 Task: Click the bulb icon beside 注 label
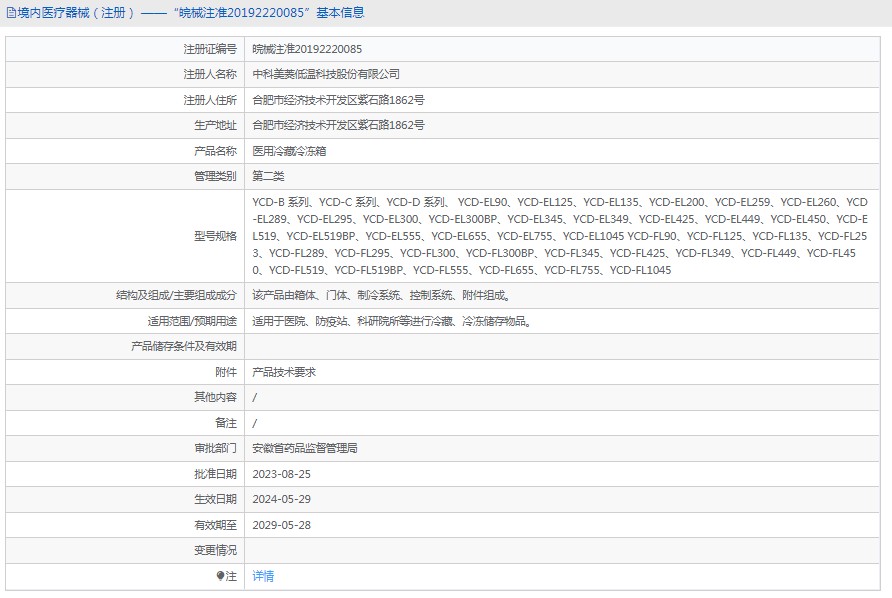tap(221, 576)
